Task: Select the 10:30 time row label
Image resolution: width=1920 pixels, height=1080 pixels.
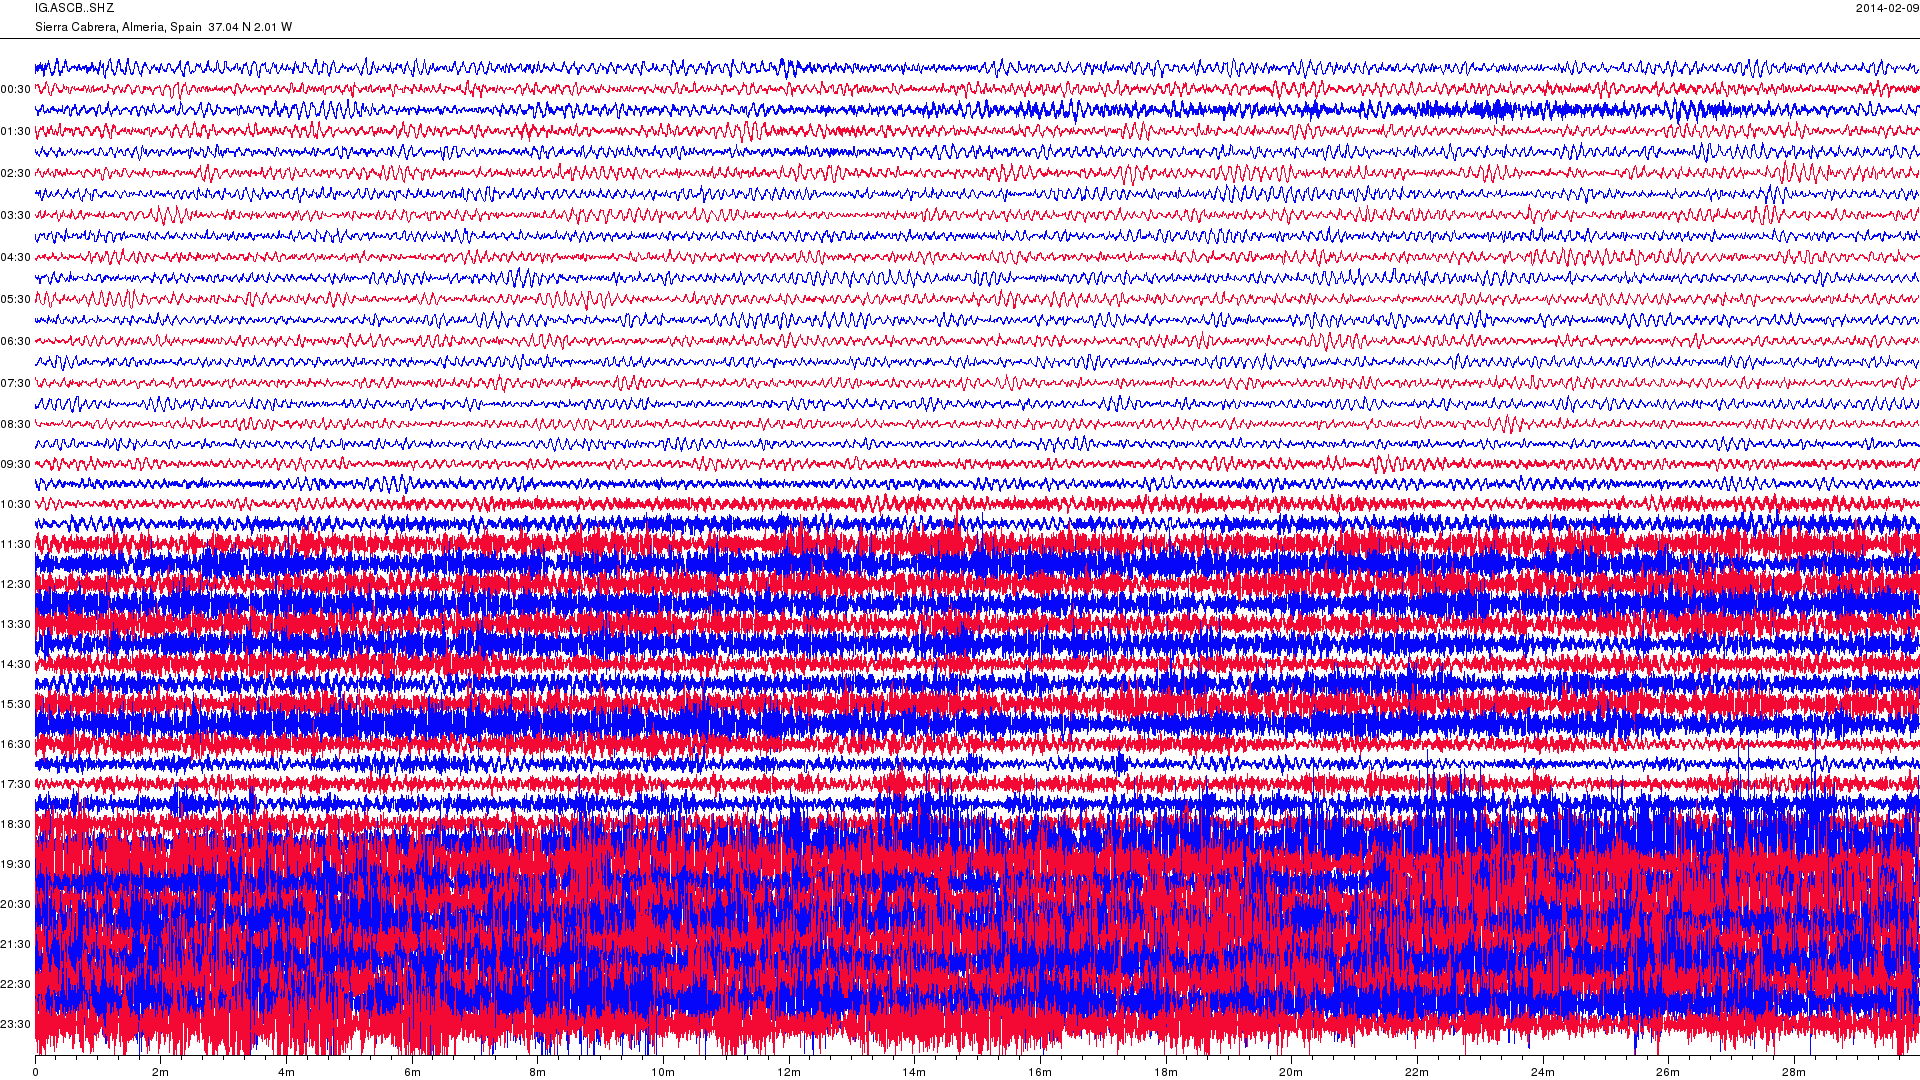Action: click(x=16, y=504)
